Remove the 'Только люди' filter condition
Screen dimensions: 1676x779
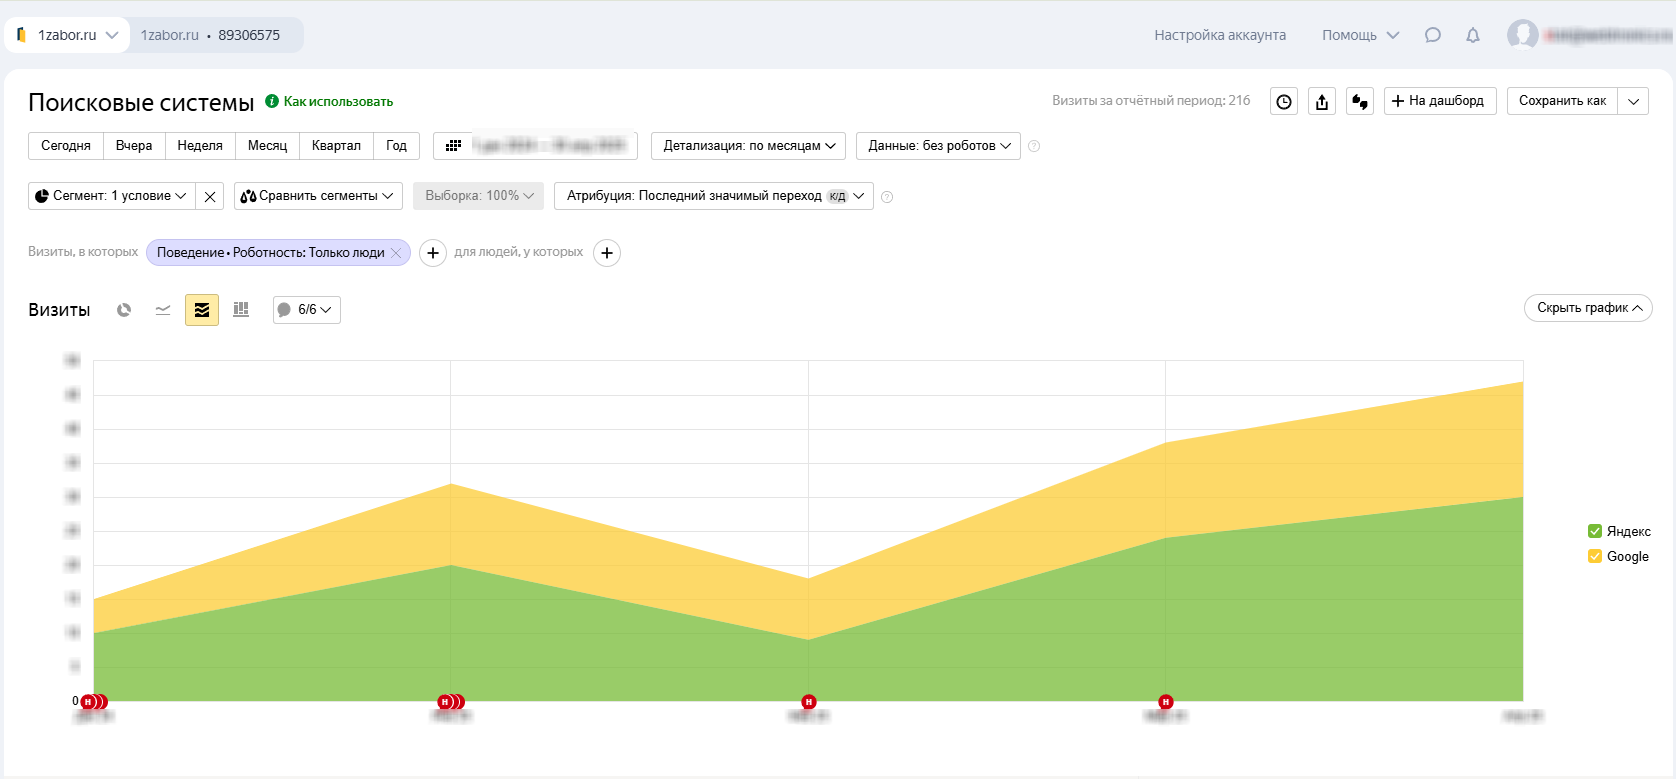[x=396, y=253]
